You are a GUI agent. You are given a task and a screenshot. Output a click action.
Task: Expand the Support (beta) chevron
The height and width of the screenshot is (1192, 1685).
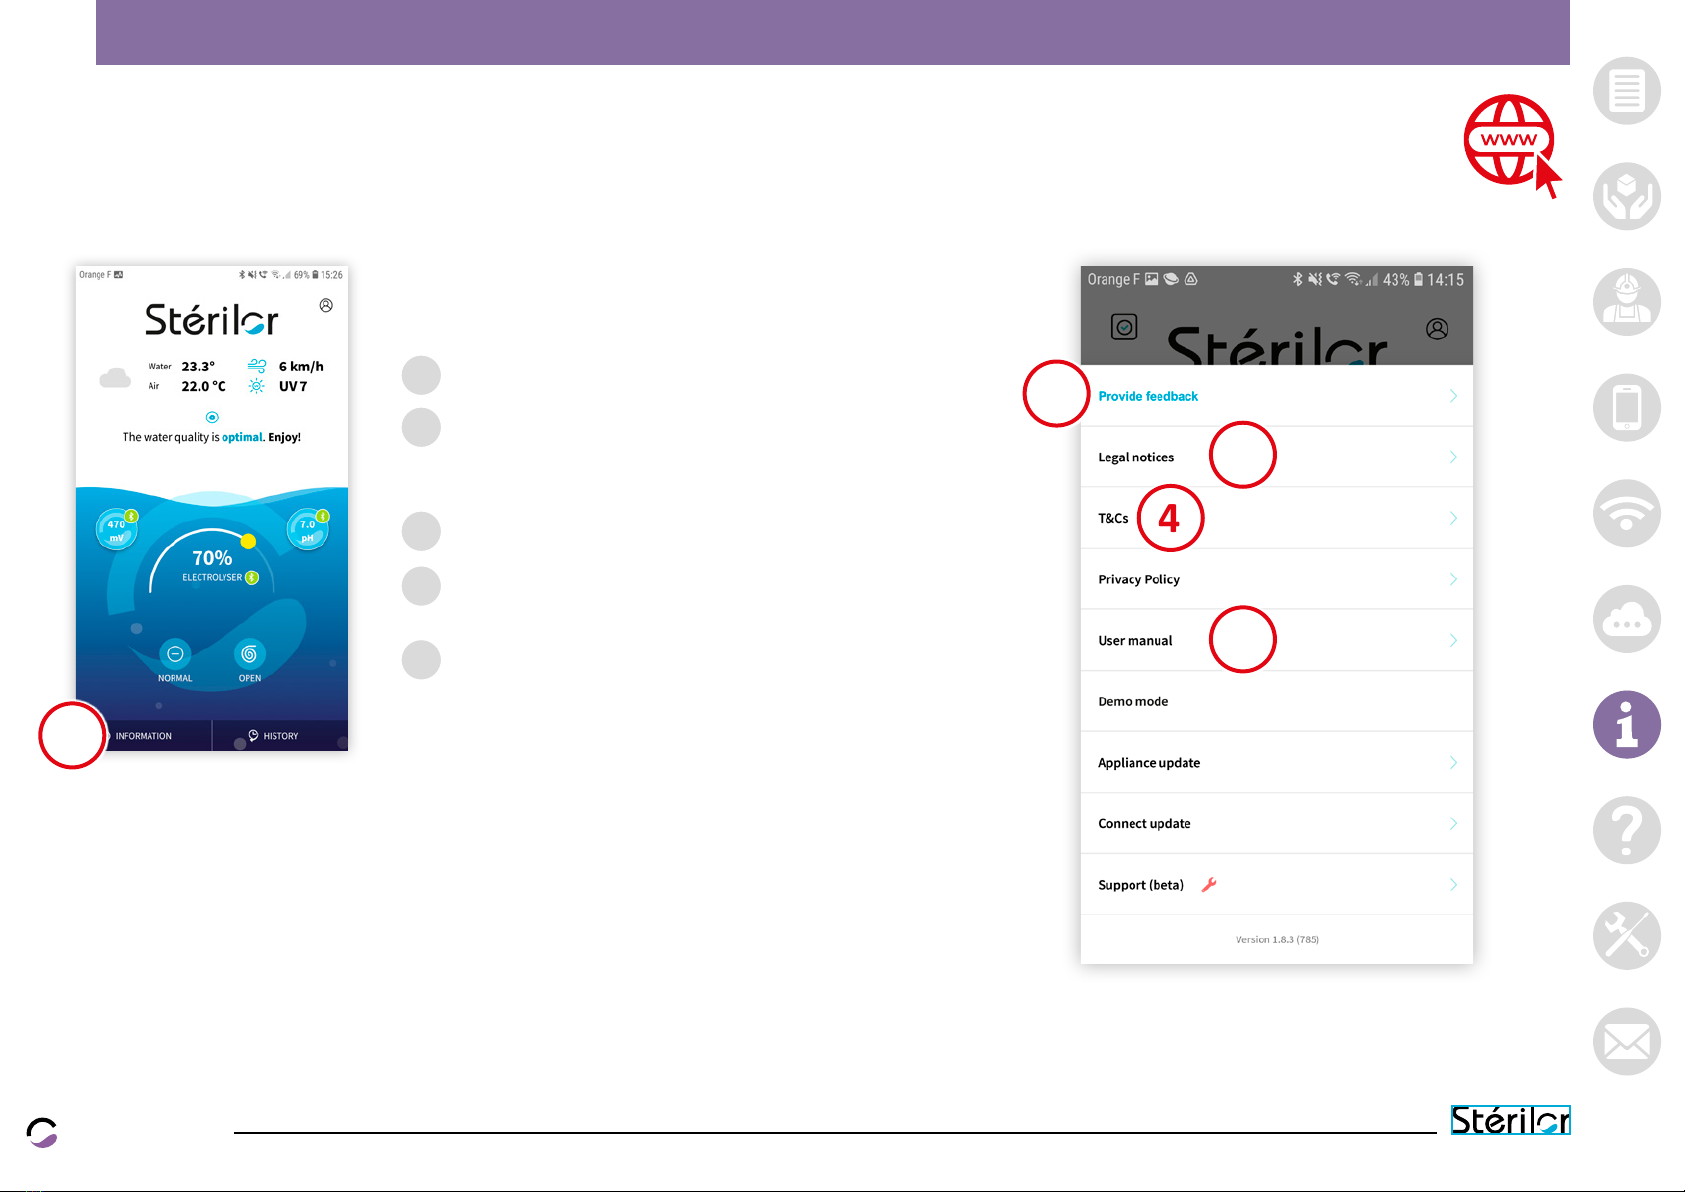[x=1453, y=884]
